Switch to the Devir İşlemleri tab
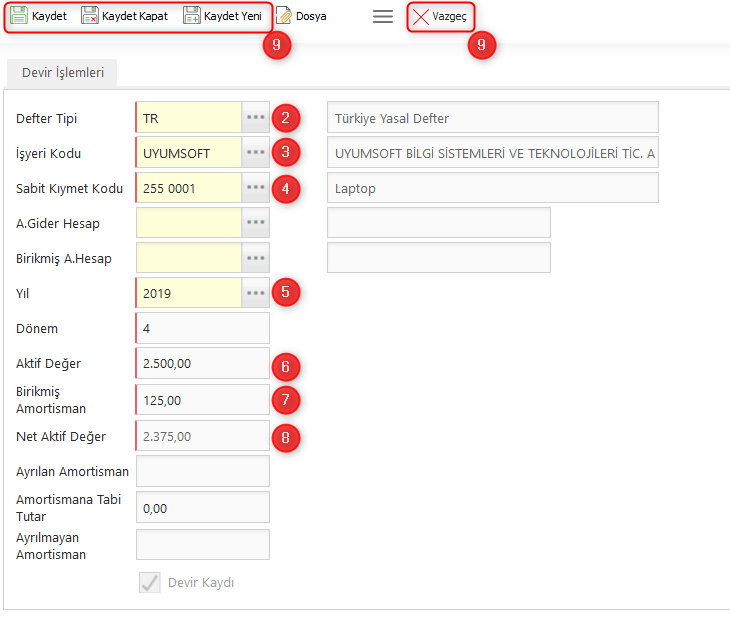 click(x=63, y=73)
